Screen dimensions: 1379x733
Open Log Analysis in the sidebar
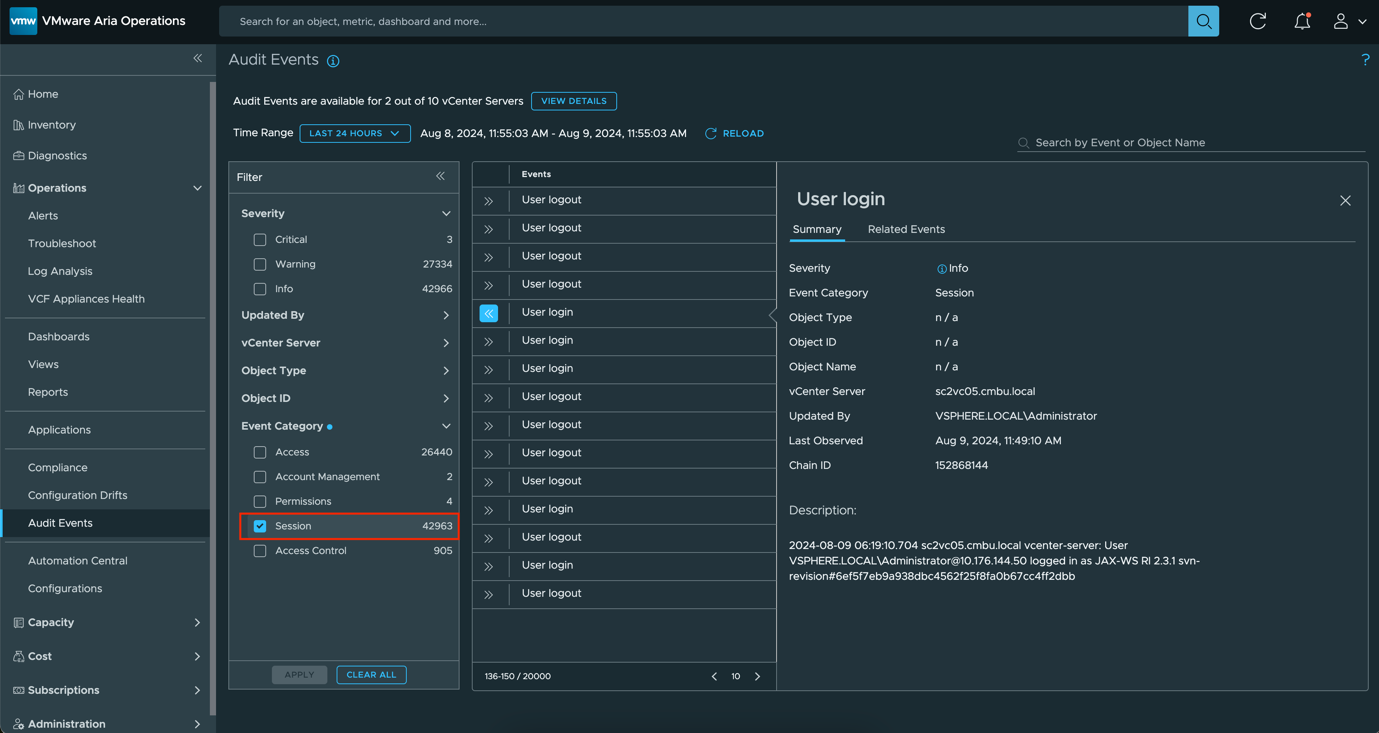60,271
